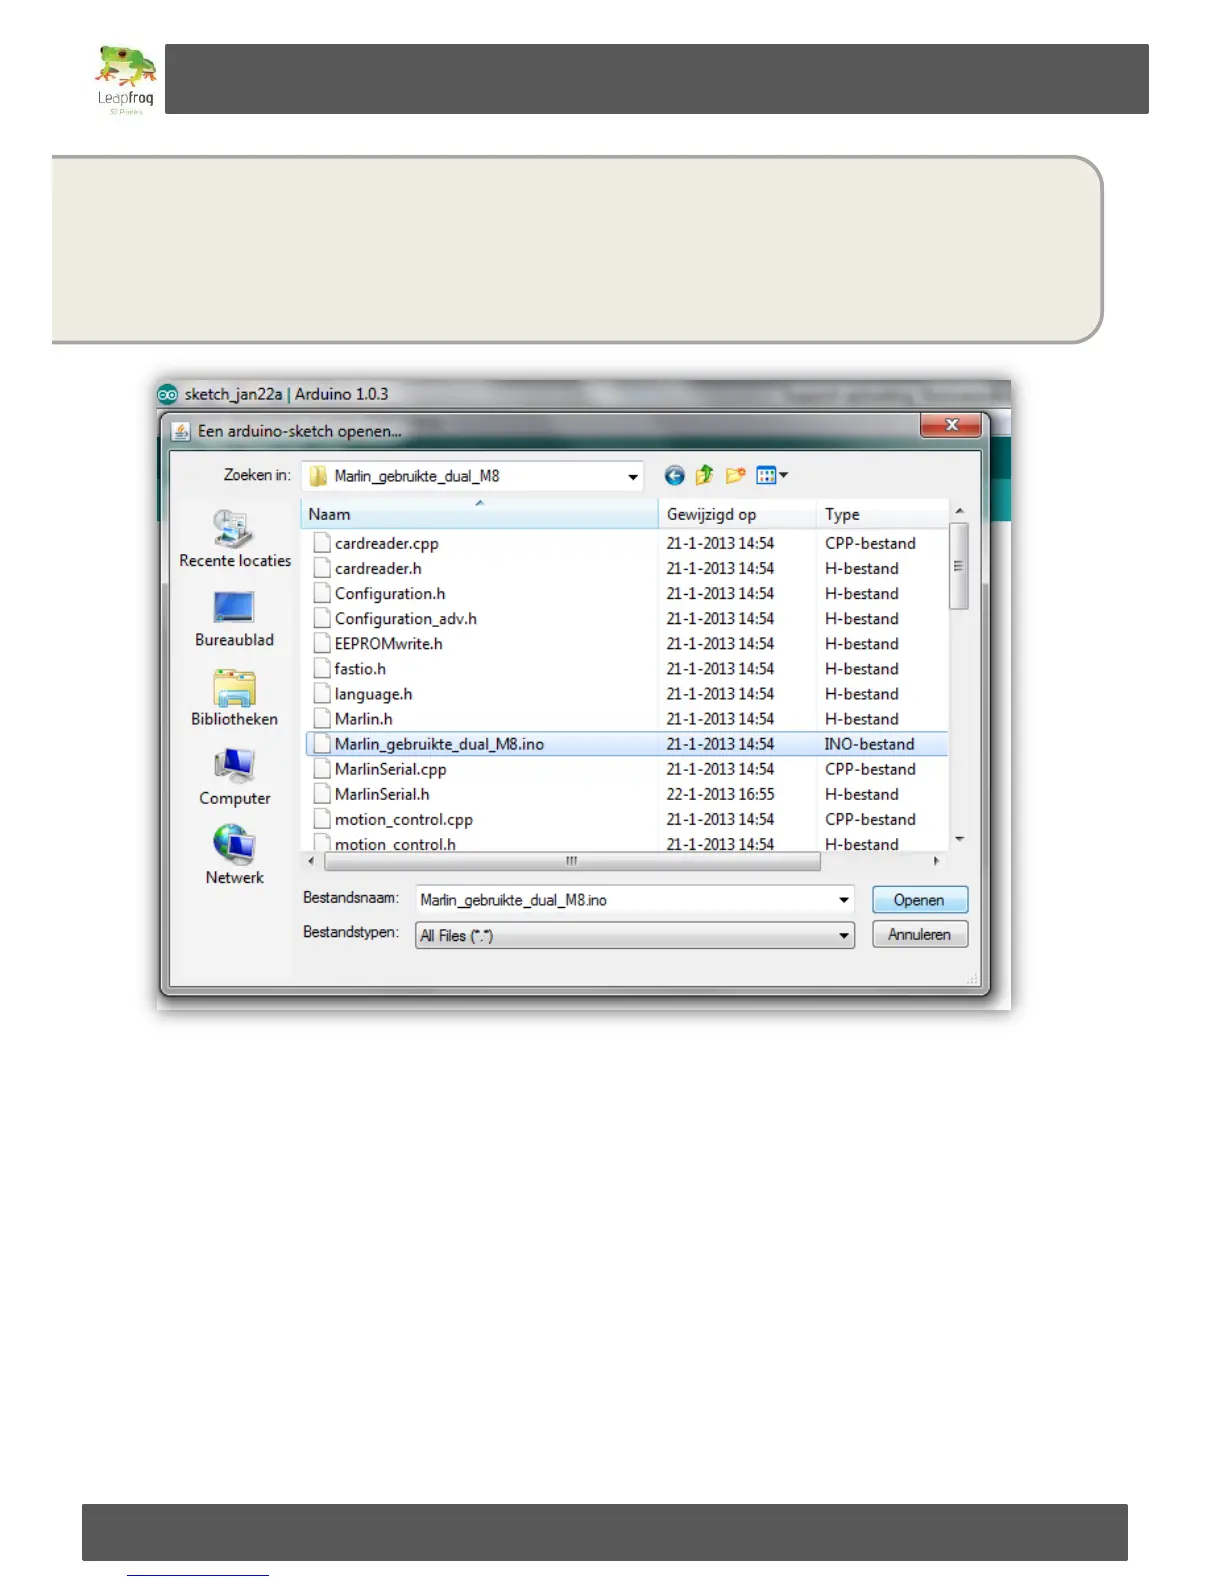Create a new folder

[x=736, y=476]
